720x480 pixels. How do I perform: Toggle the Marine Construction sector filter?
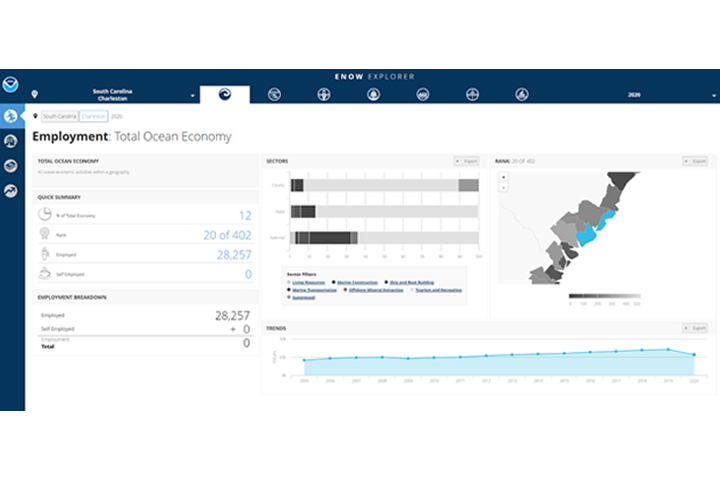pyautogui.click(x=357, y=282)
